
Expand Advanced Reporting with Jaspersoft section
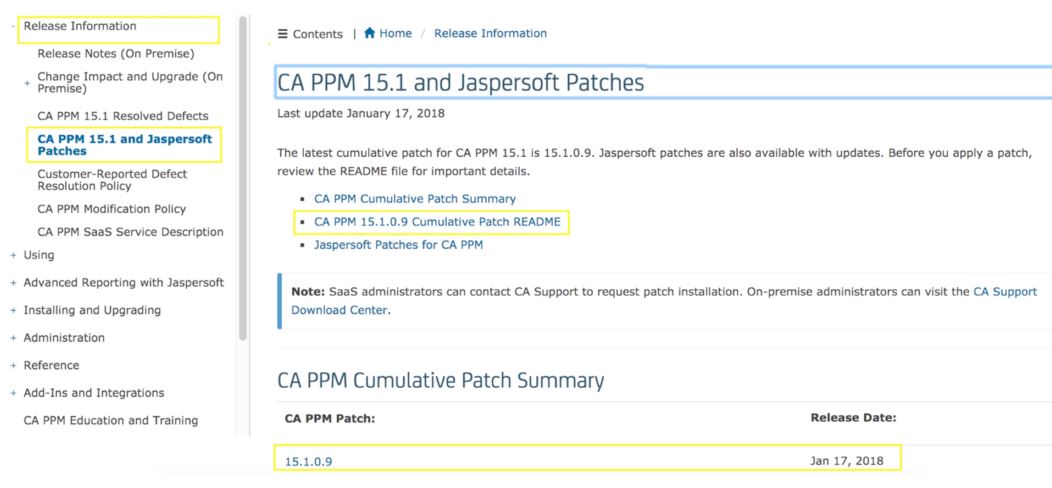pyautogui.click(x=13, y=283)
